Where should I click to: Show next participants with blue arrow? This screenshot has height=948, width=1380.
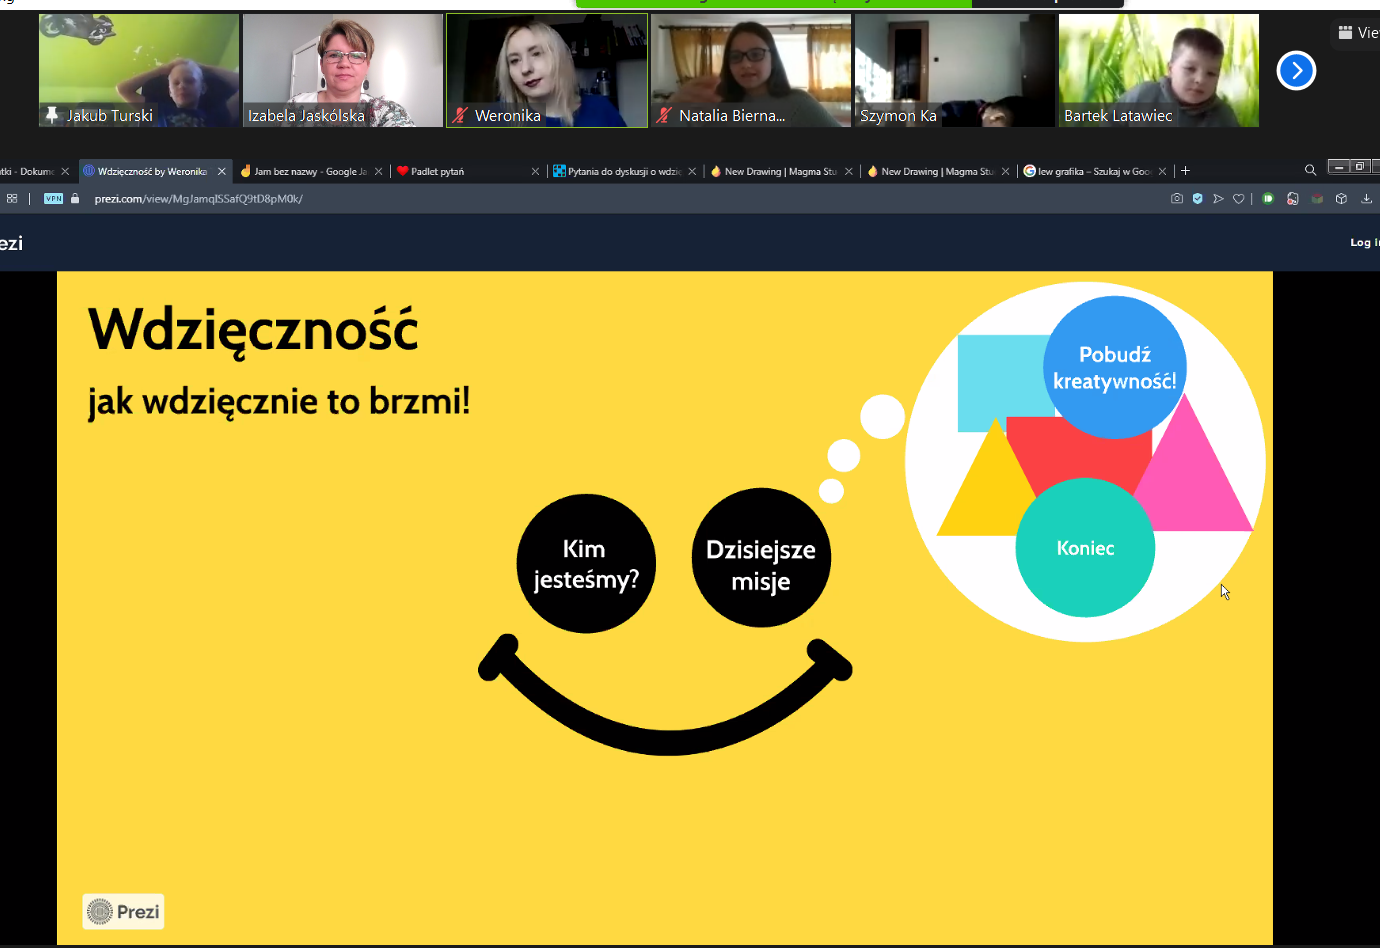pyautogui.click(x=1296, y=71)
